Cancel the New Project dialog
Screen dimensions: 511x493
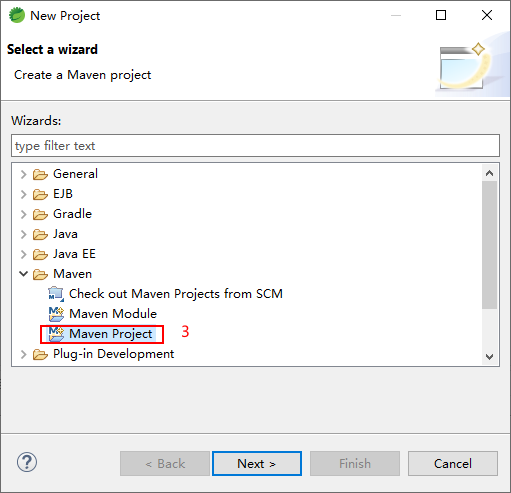[x=453, y=463]
